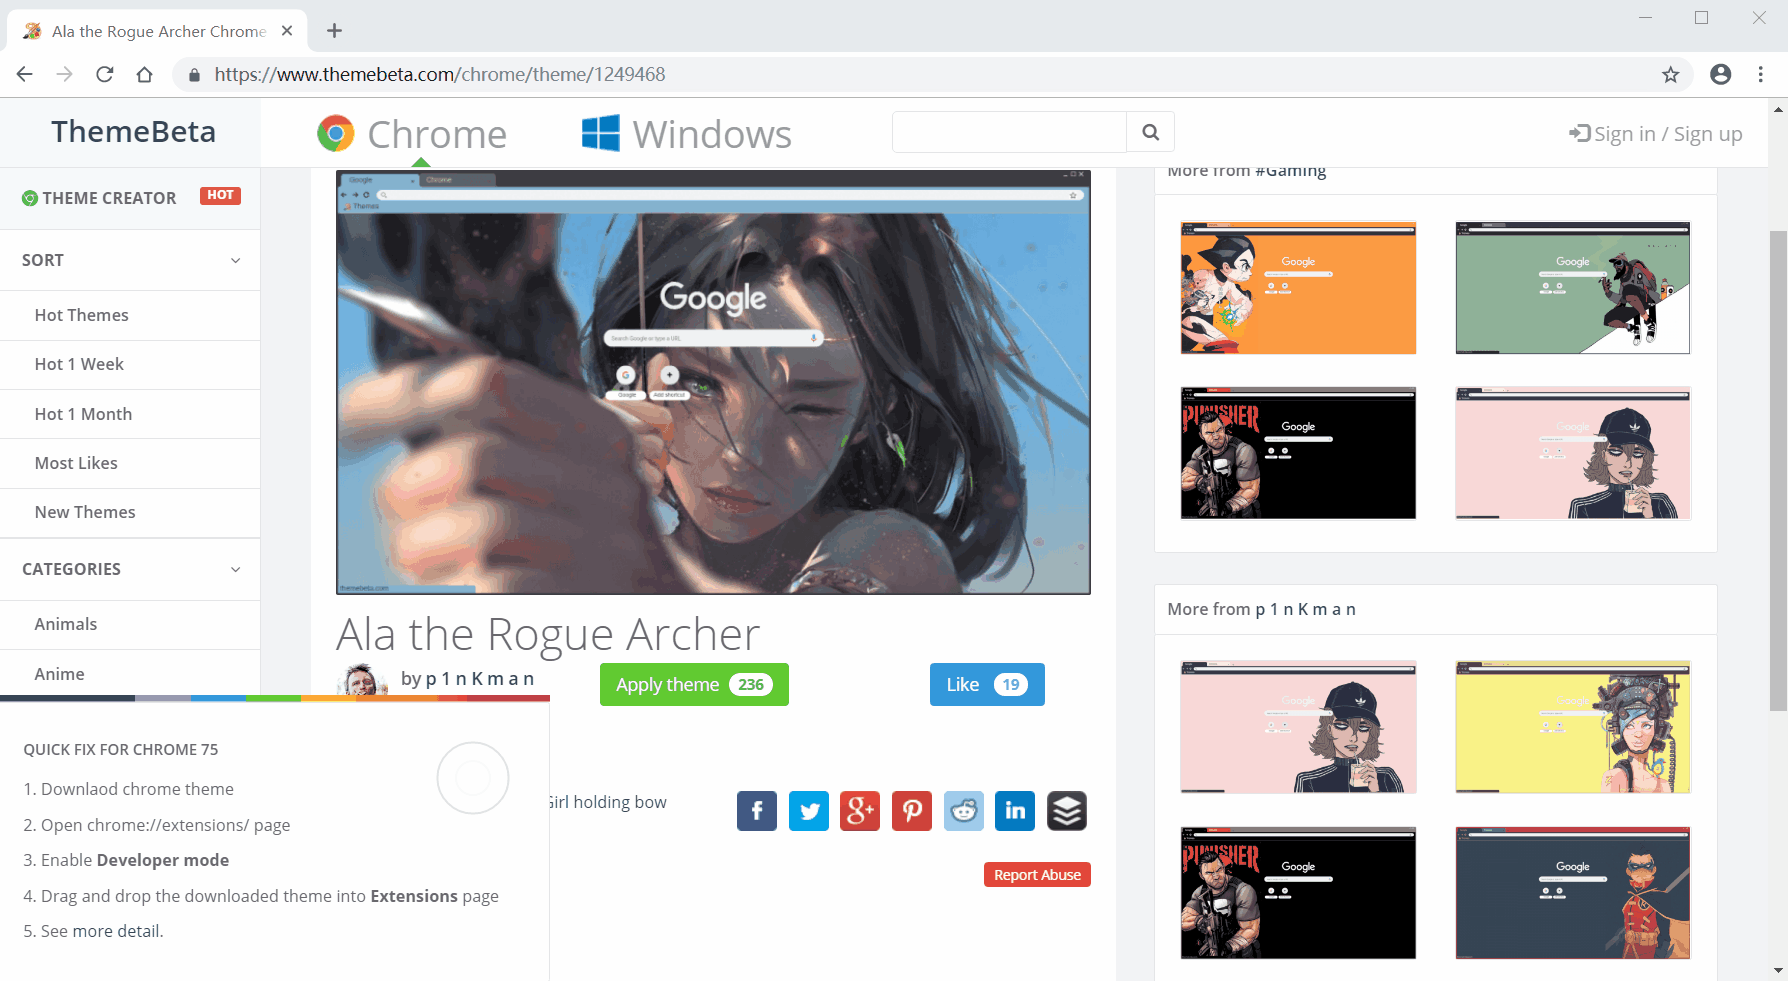
Task: Collapse the SORT section
Action: (130, 260)
